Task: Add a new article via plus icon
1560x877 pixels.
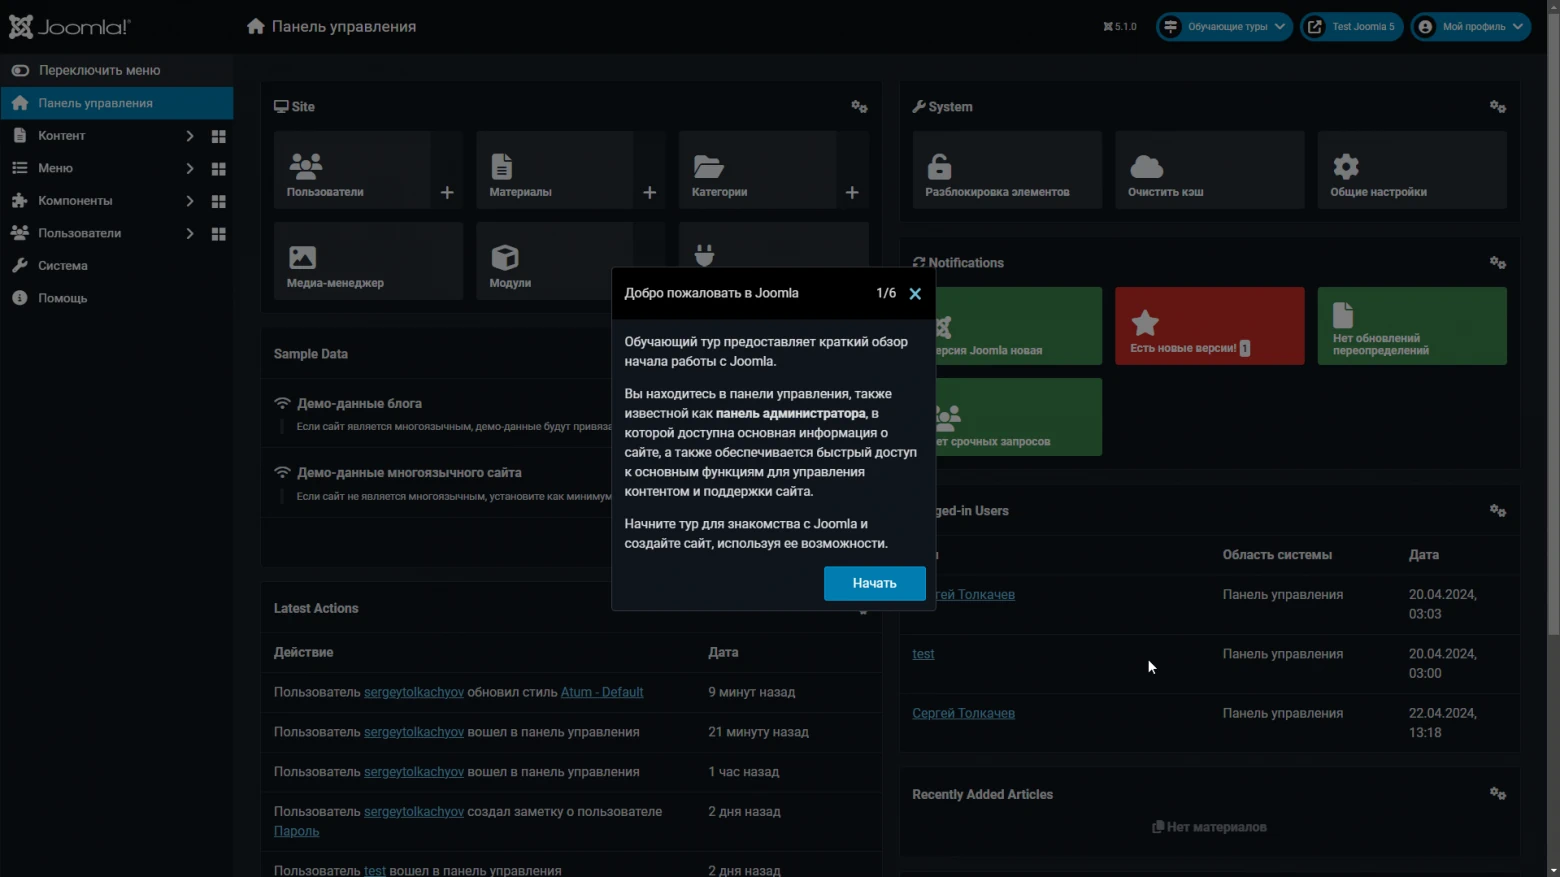Action: (x=650, y=192)
